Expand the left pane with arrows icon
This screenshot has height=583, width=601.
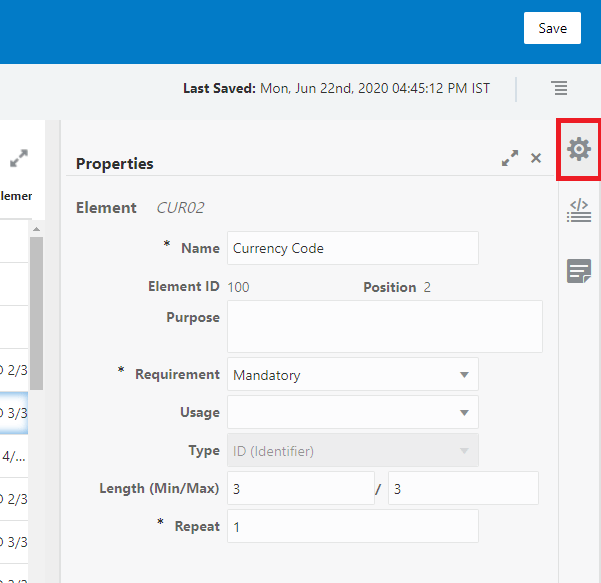[19, 158]
